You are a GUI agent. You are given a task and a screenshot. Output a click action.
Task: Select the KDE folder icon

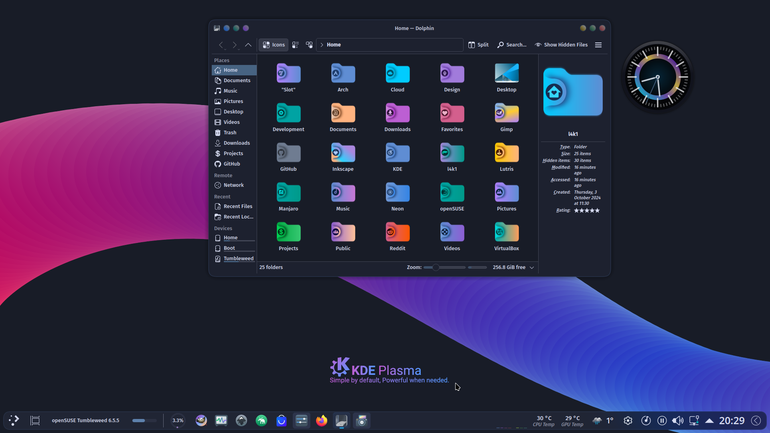397,153
